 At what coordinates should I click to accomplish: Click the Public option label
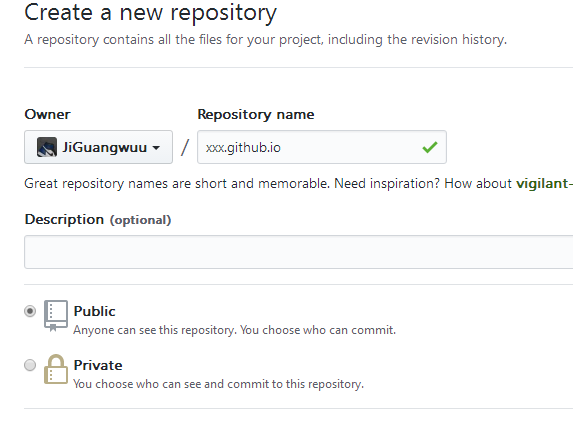click(94, 311)
